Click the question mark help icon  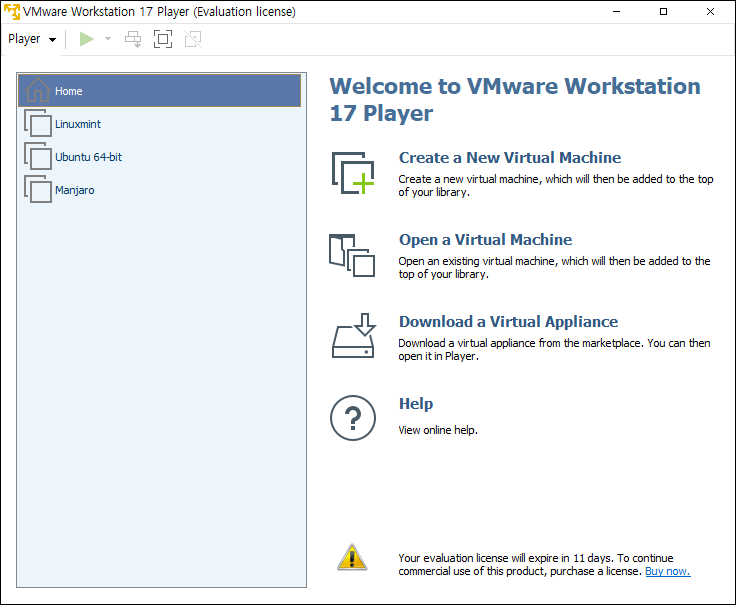pyautogui.click(x=353, y=418)
